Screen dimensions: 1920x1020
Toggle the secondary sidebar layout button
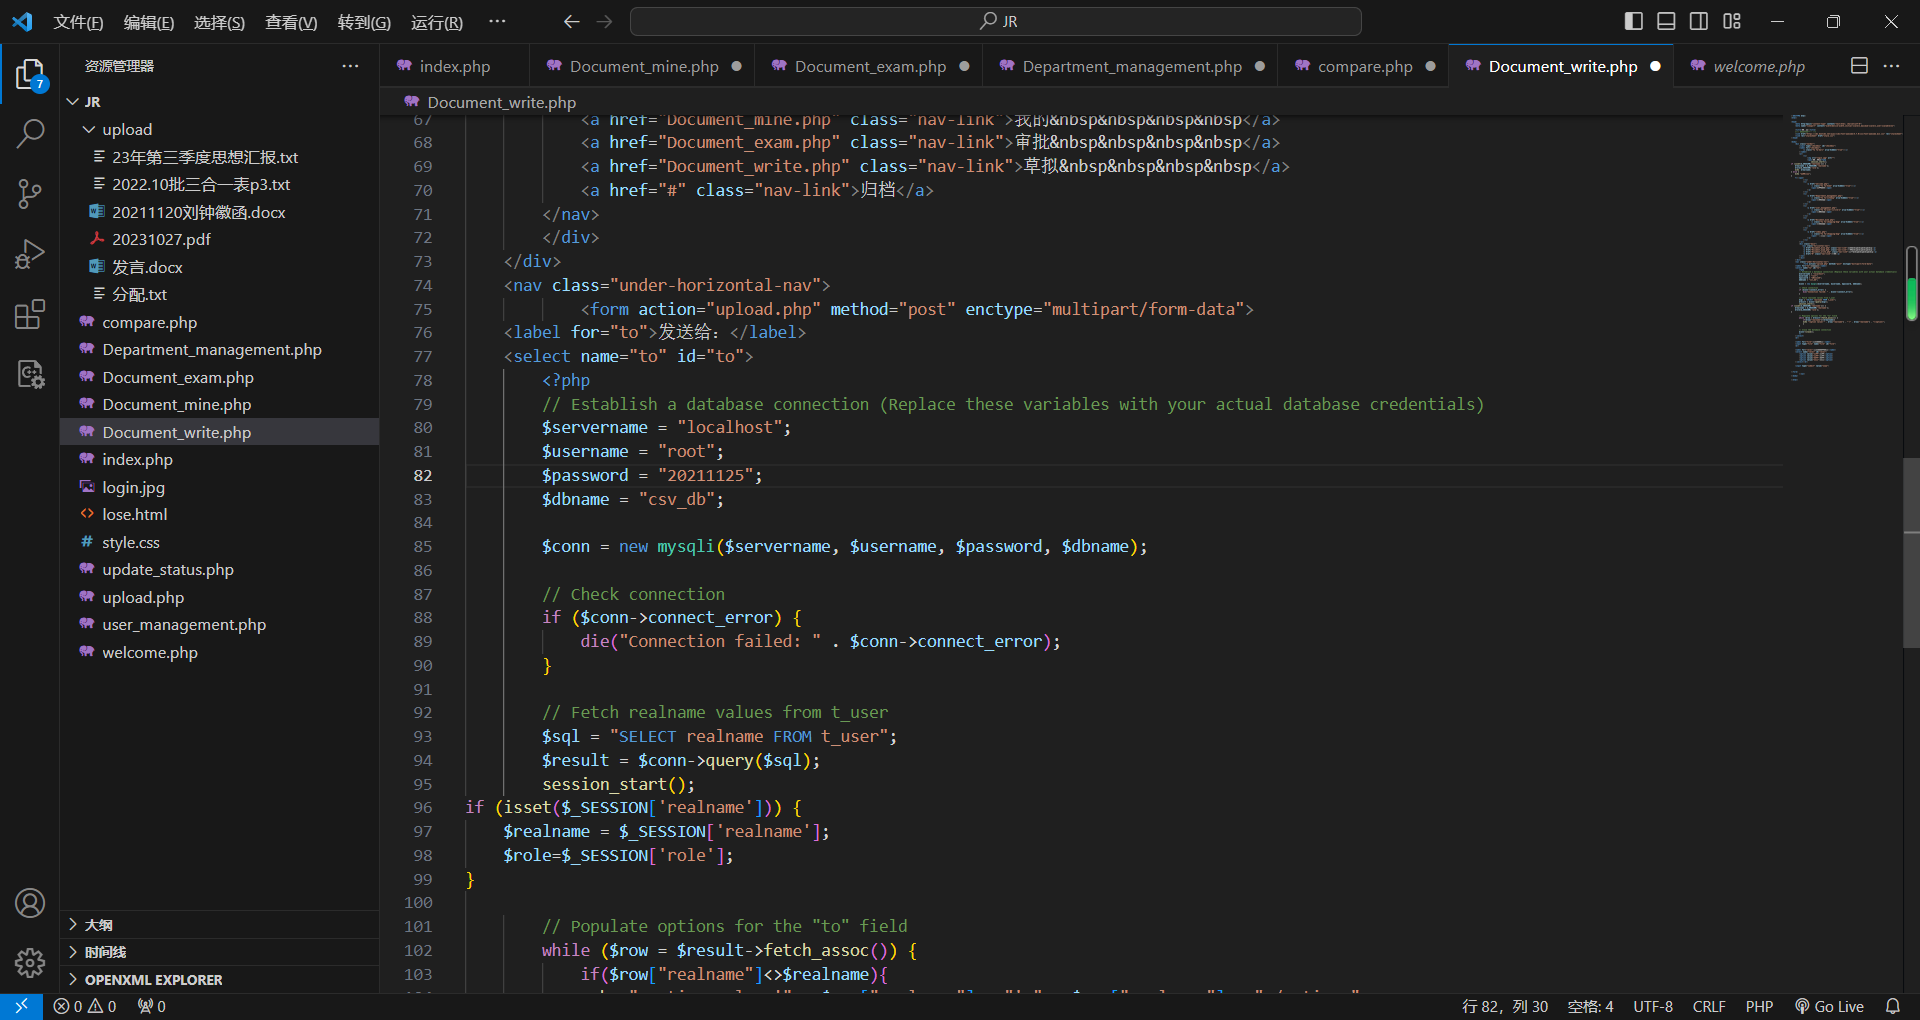click(x=1699, y=21)
